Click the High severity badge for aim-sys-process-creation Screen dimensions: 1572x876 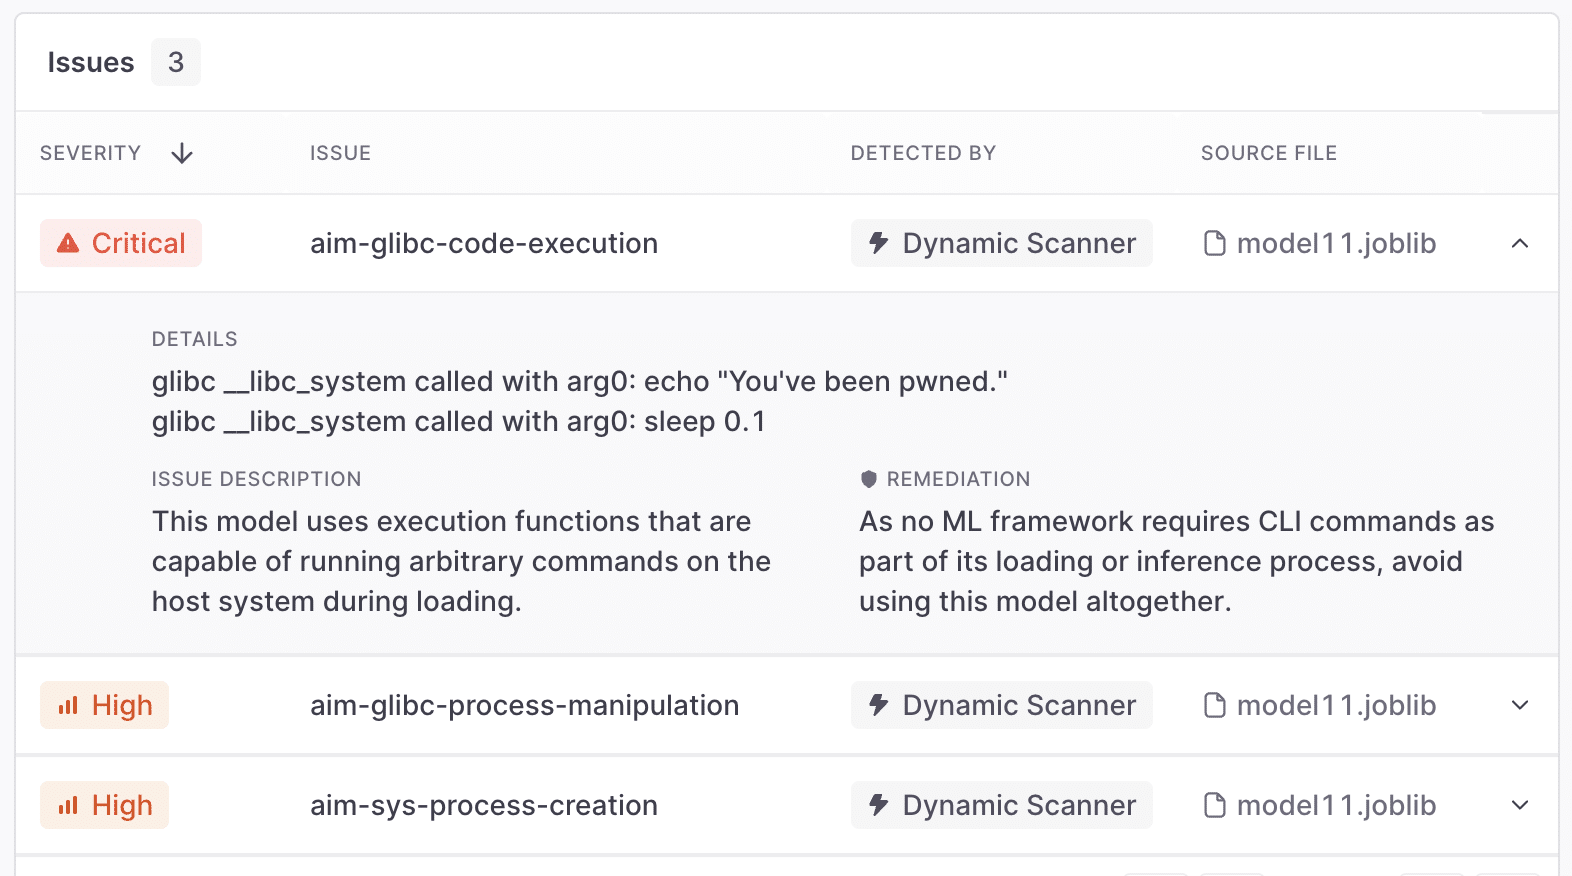105,805
